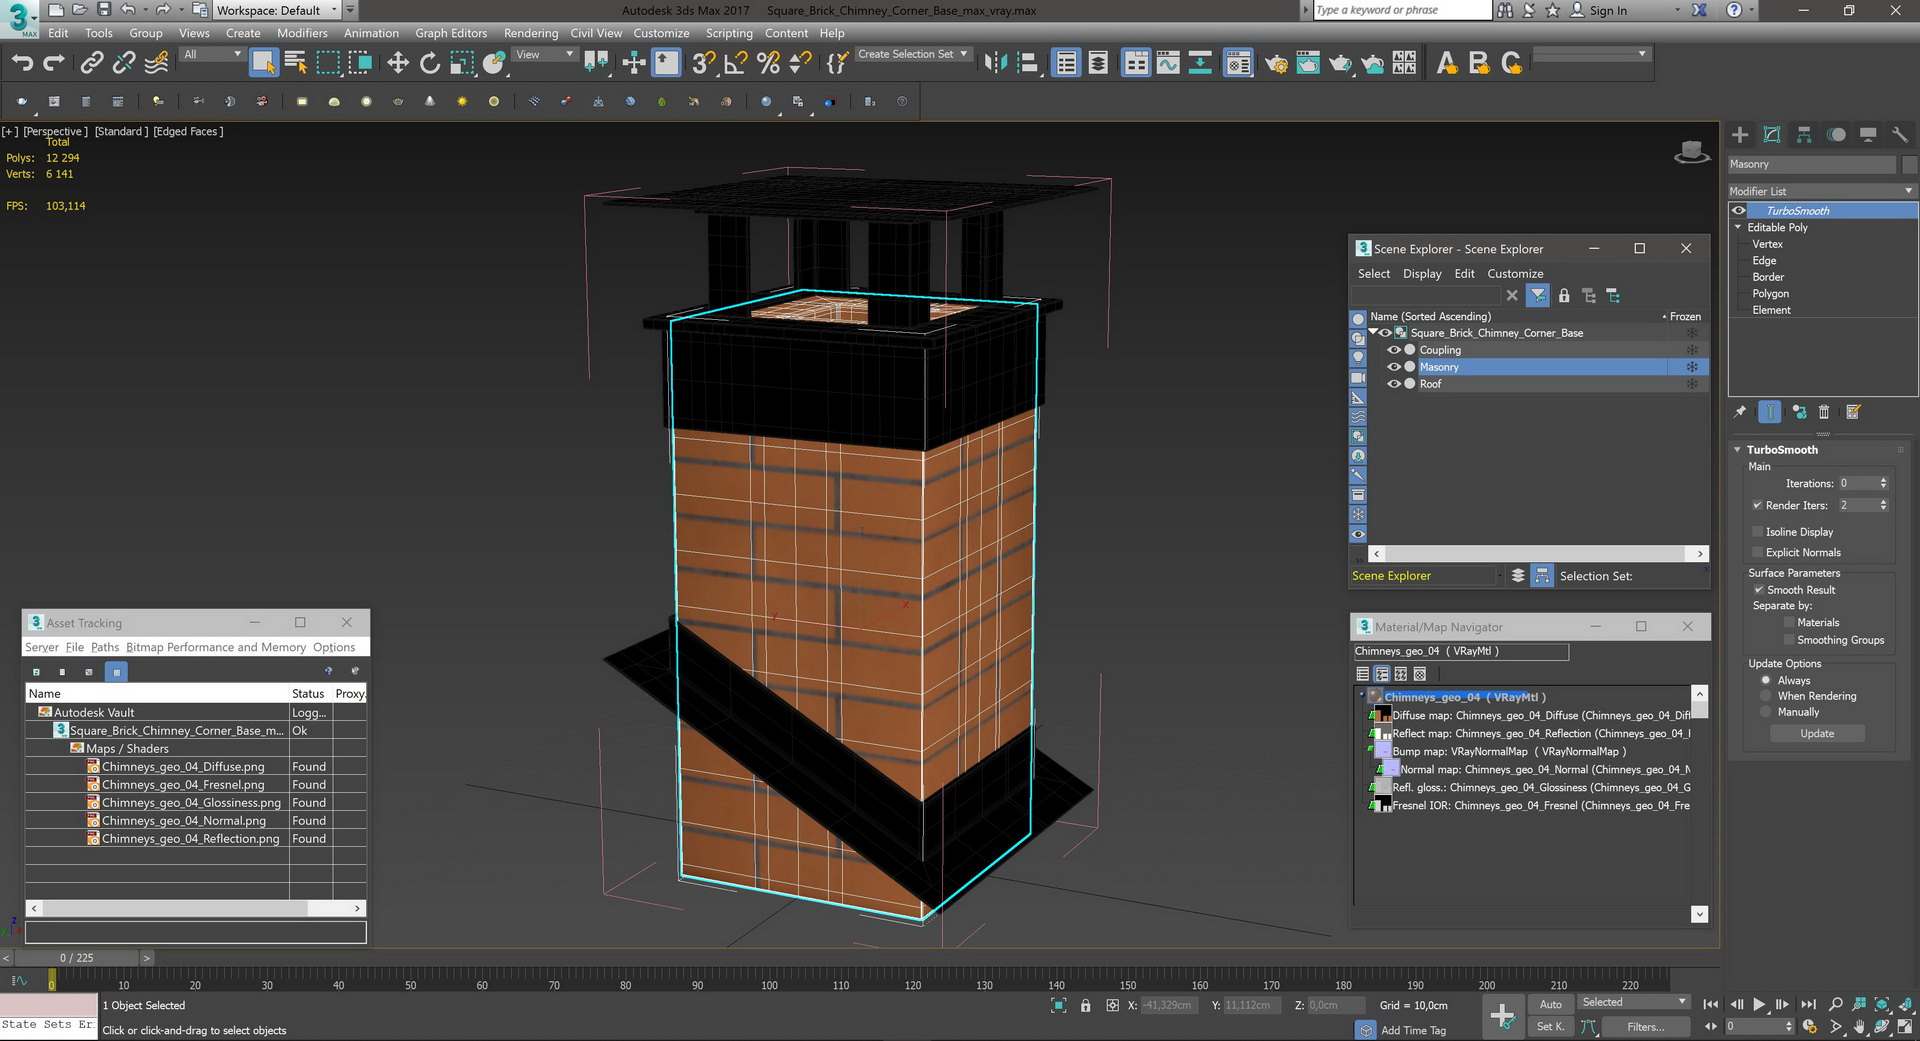Viewport: 1920px width, 1041px height.
Task: Open the key filter Selected dropdown
Action: (x=1633, y=1002)
